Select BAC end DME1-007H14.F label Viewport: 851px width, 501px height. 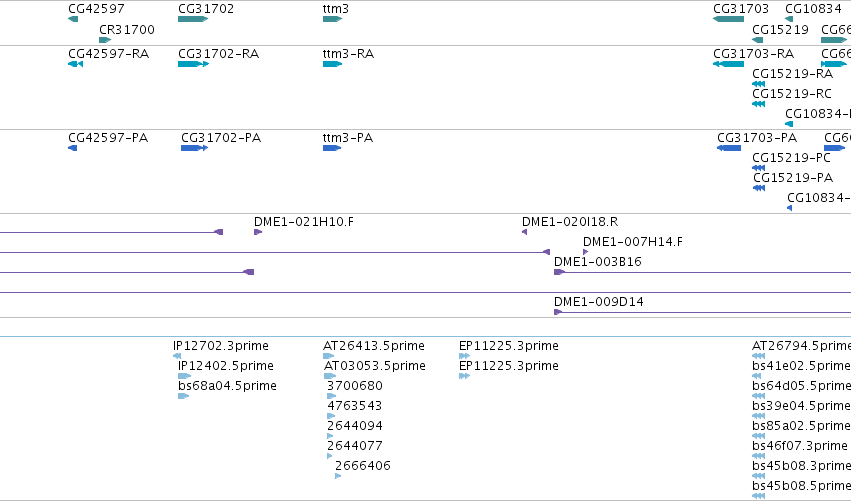point(633,242)
